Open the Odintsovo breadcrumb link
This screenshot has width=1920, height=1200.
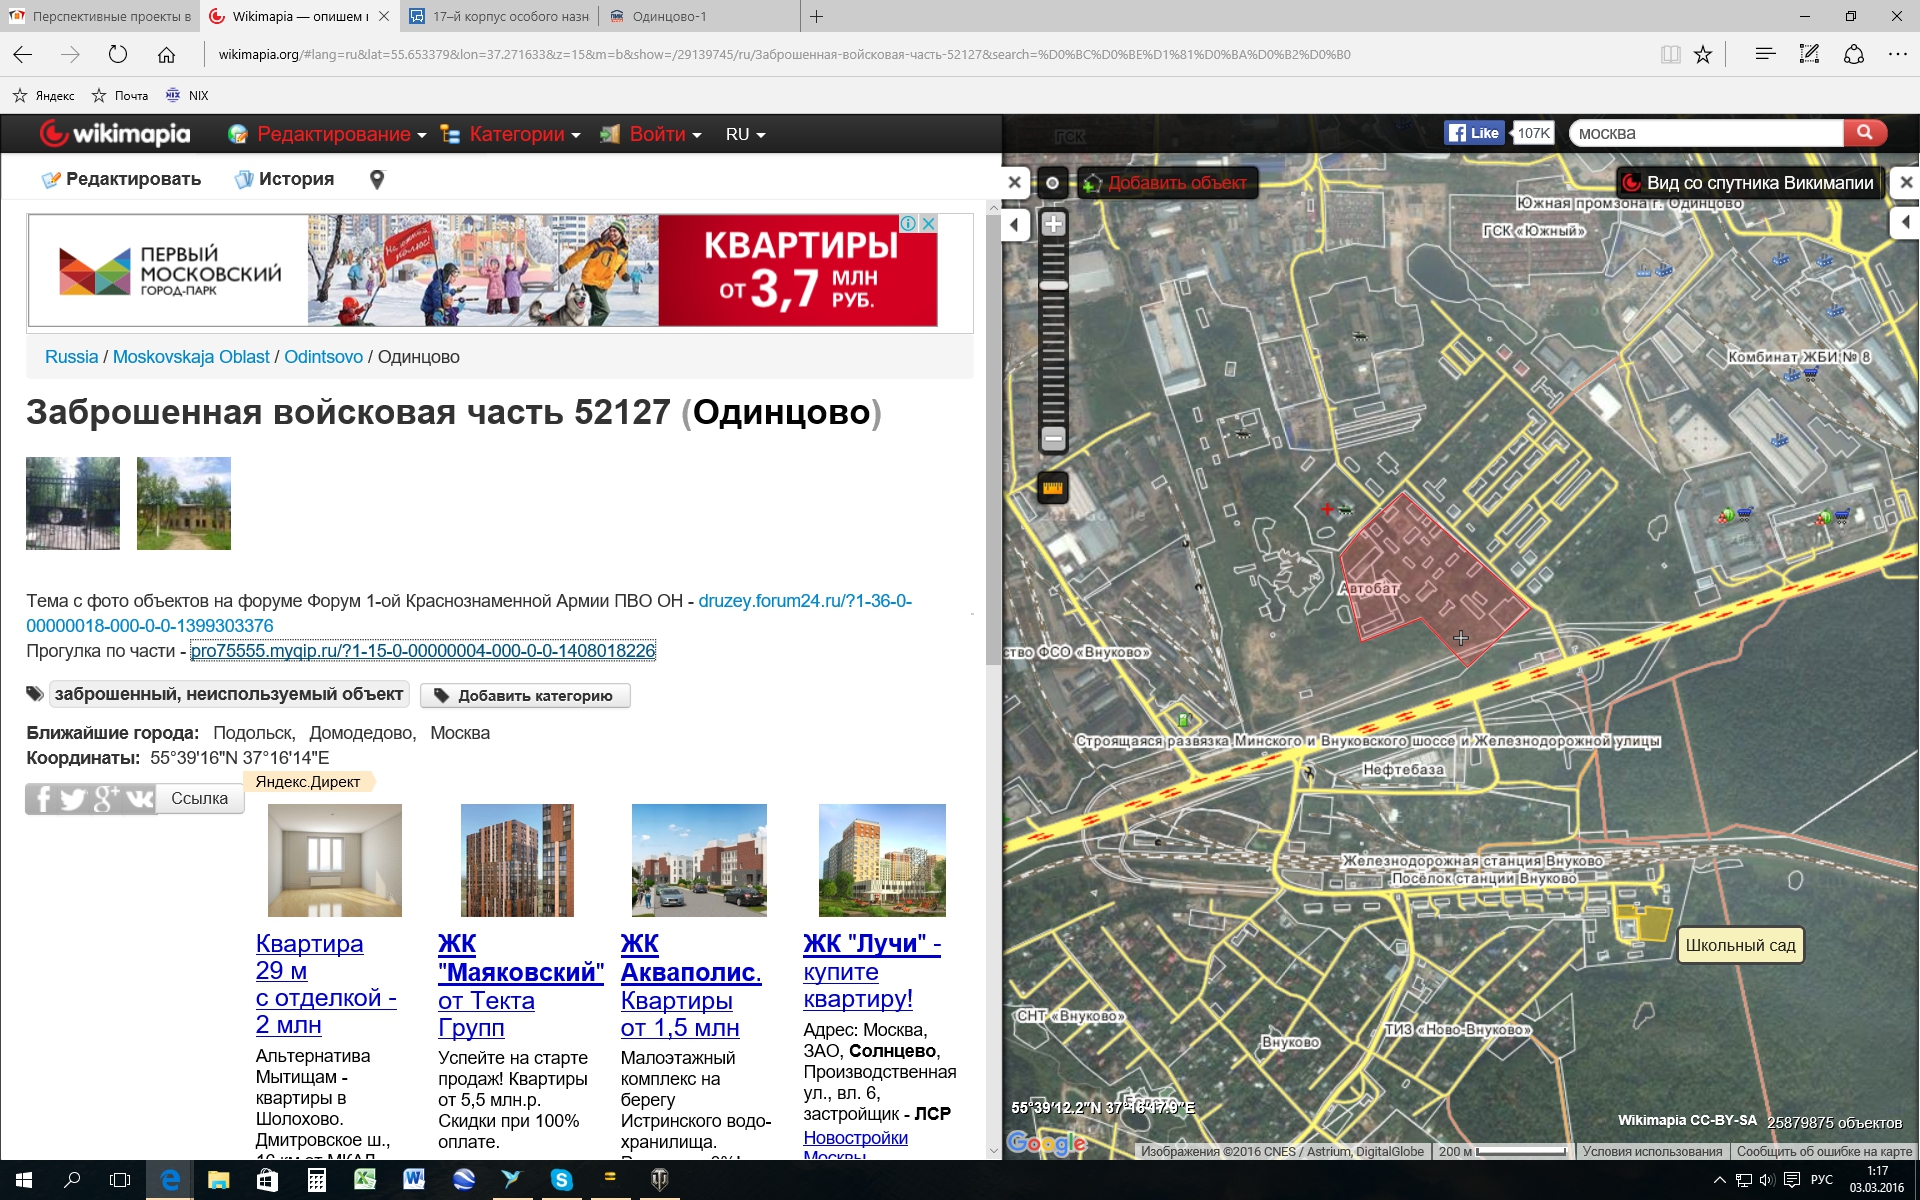[x=323, y=357]
